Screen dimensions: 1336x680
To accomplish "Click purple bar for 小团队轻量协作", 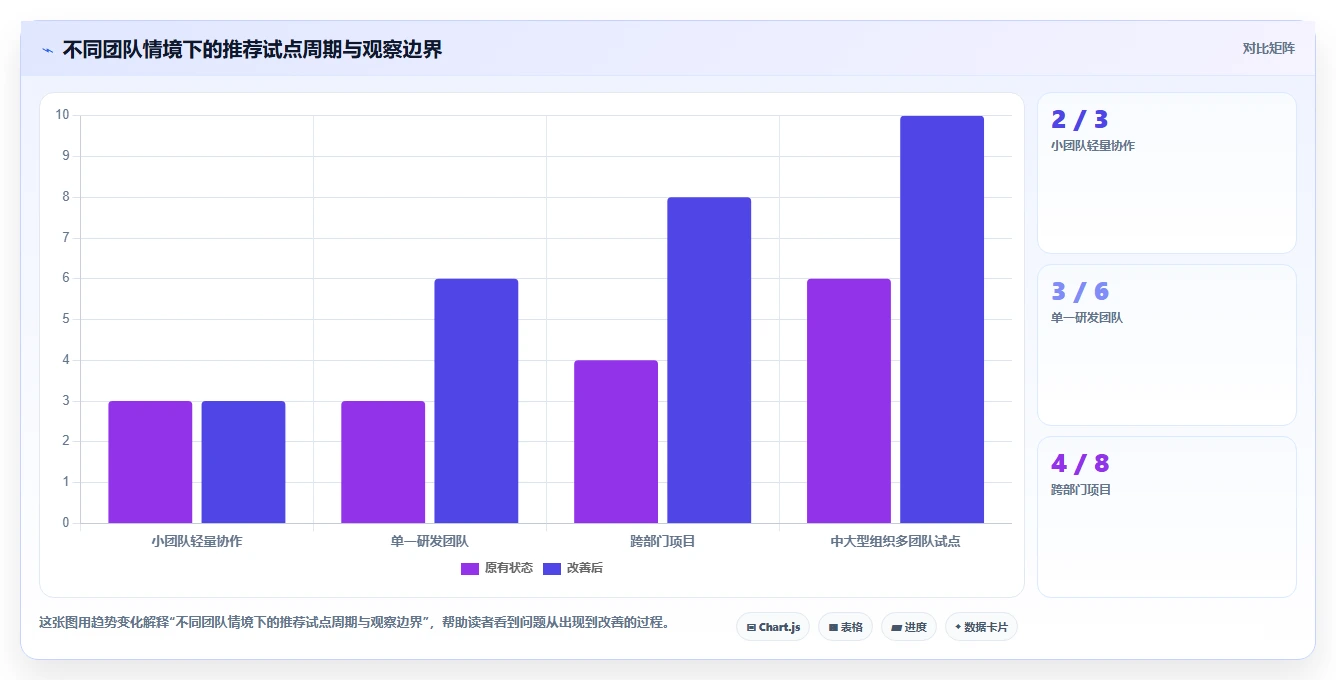I will tap(150, 462).
